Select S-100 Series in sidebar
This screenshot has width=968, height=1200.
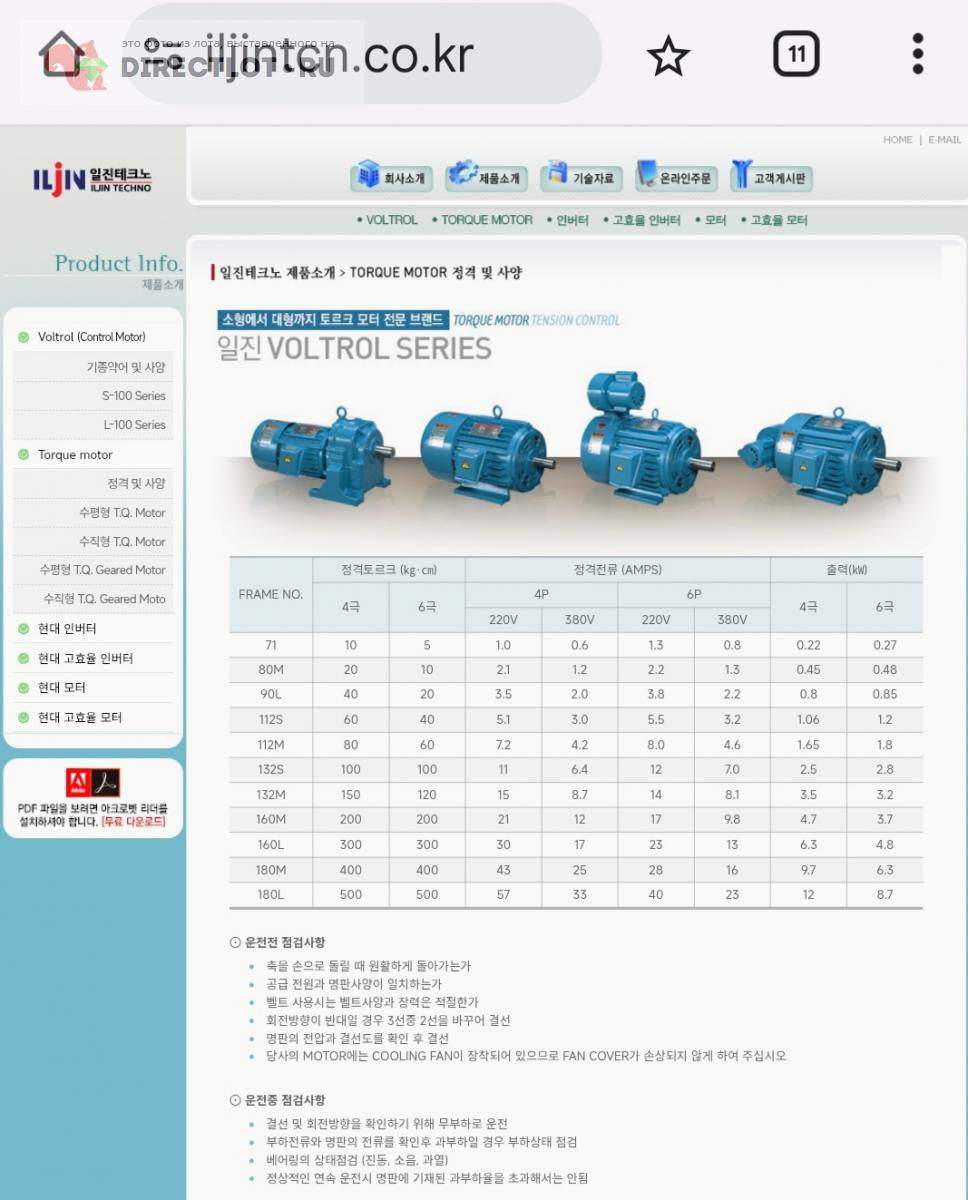[133, 396]
